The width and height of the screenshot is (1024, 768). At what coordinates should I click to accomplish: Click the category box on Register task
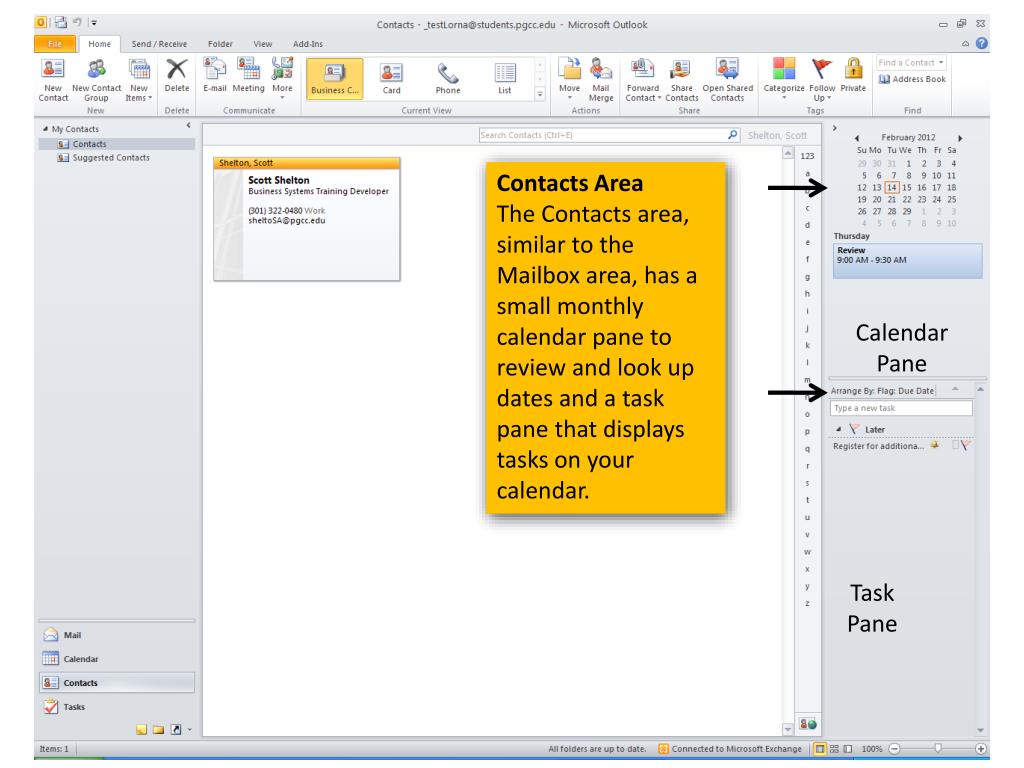(955, 445)
